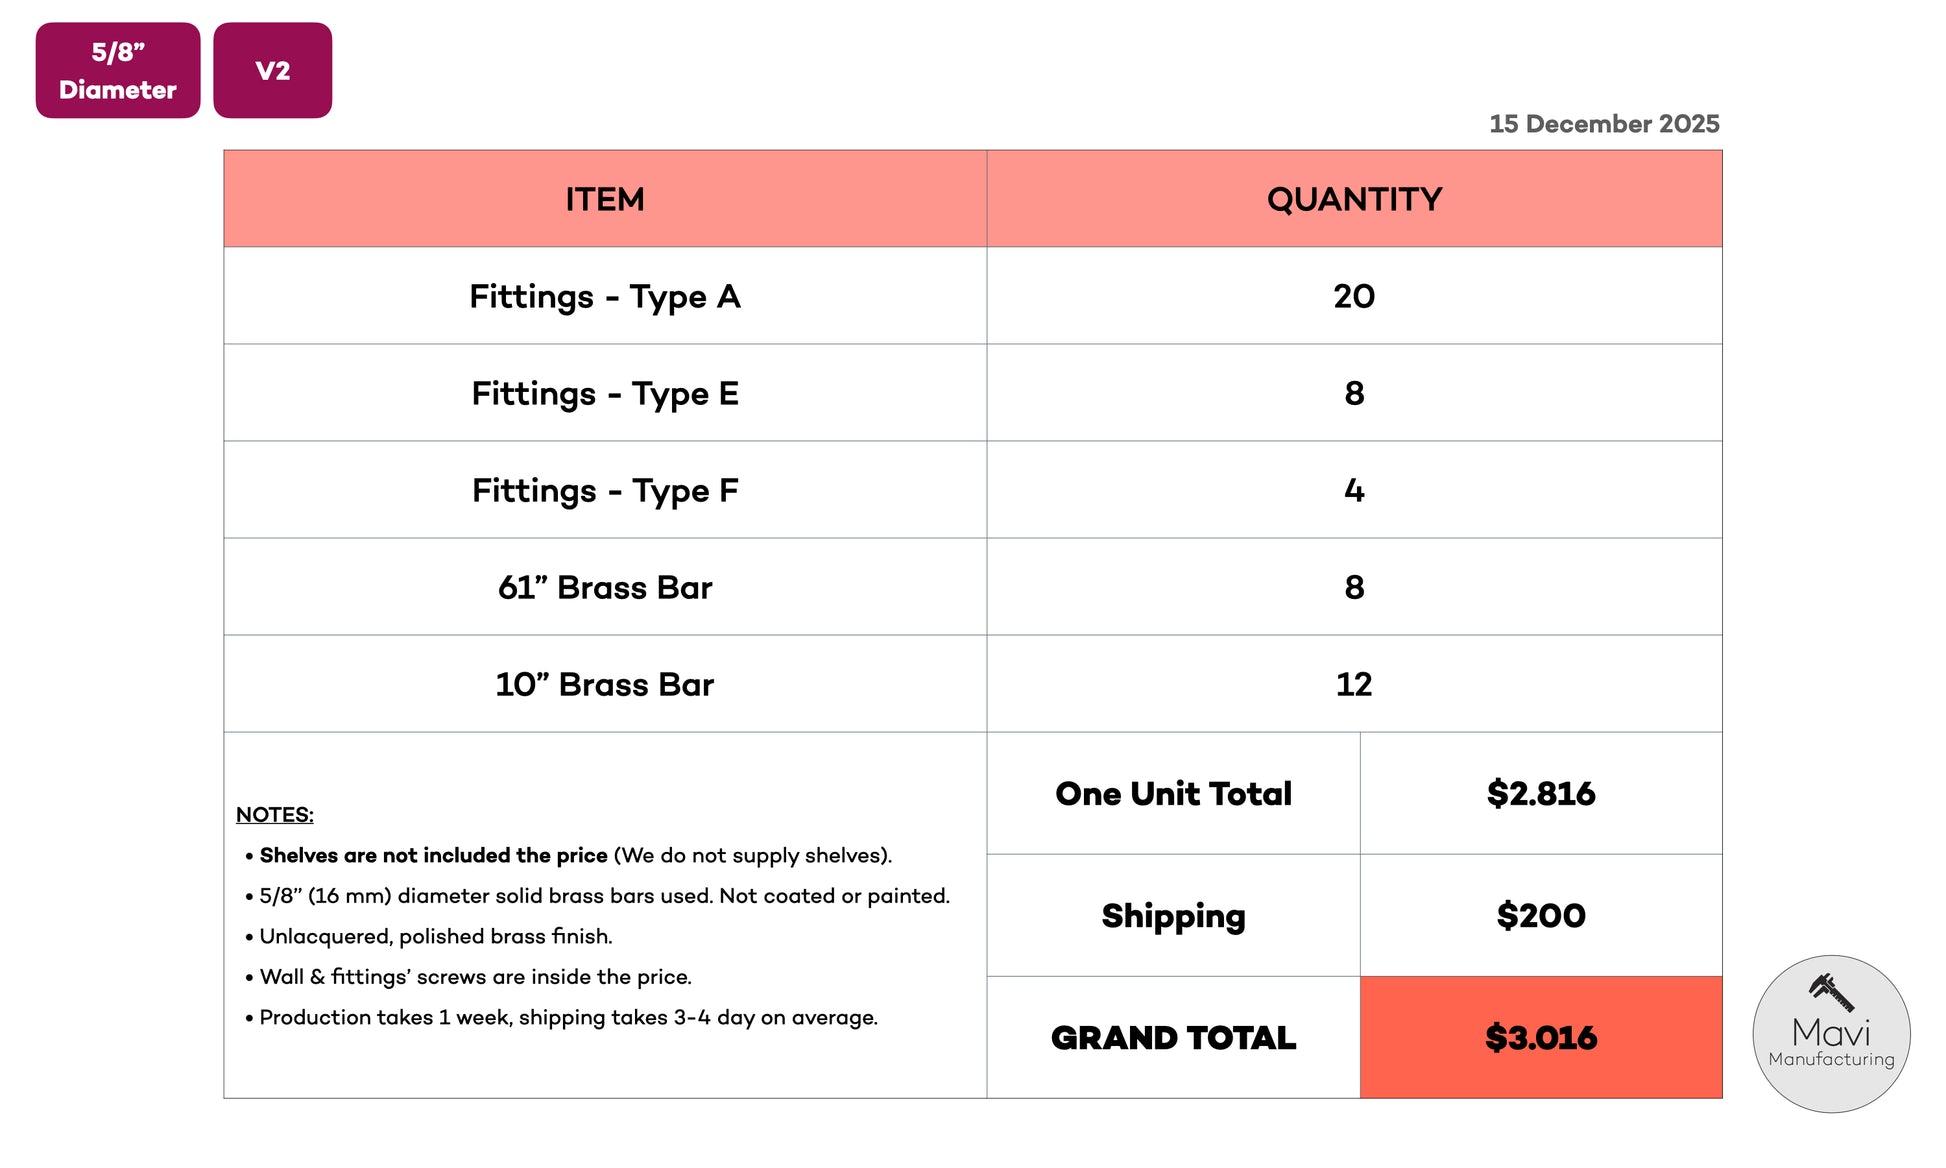
Task: Click the 5/8" Diameter badge
Action: pos(118,70)
